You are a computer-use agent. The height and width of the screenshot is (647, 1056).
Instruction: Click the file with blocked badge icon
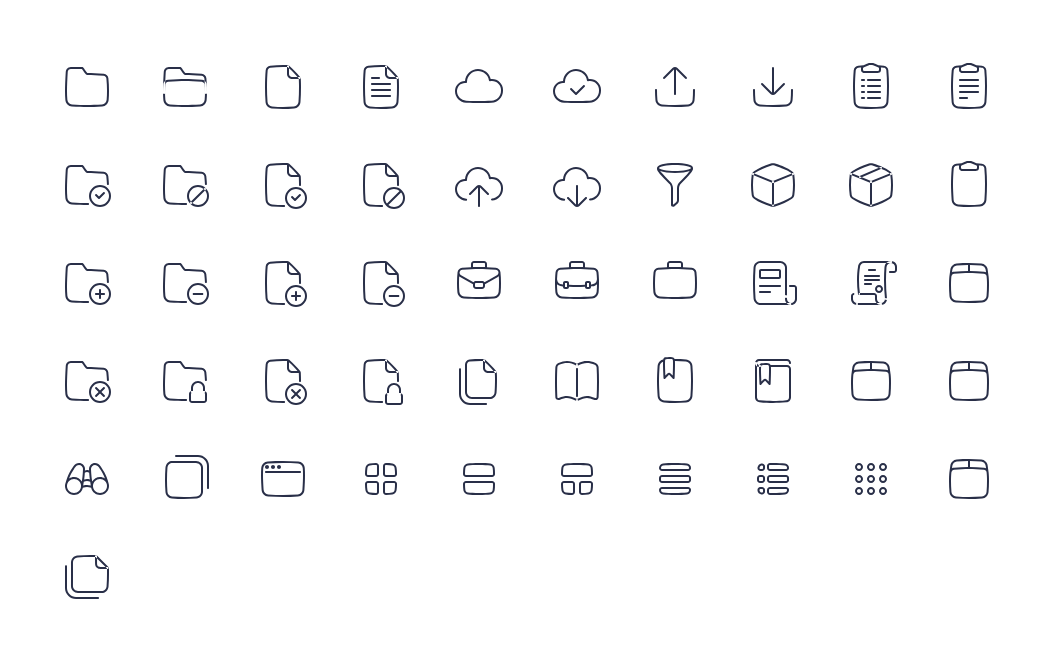point(383,185)
